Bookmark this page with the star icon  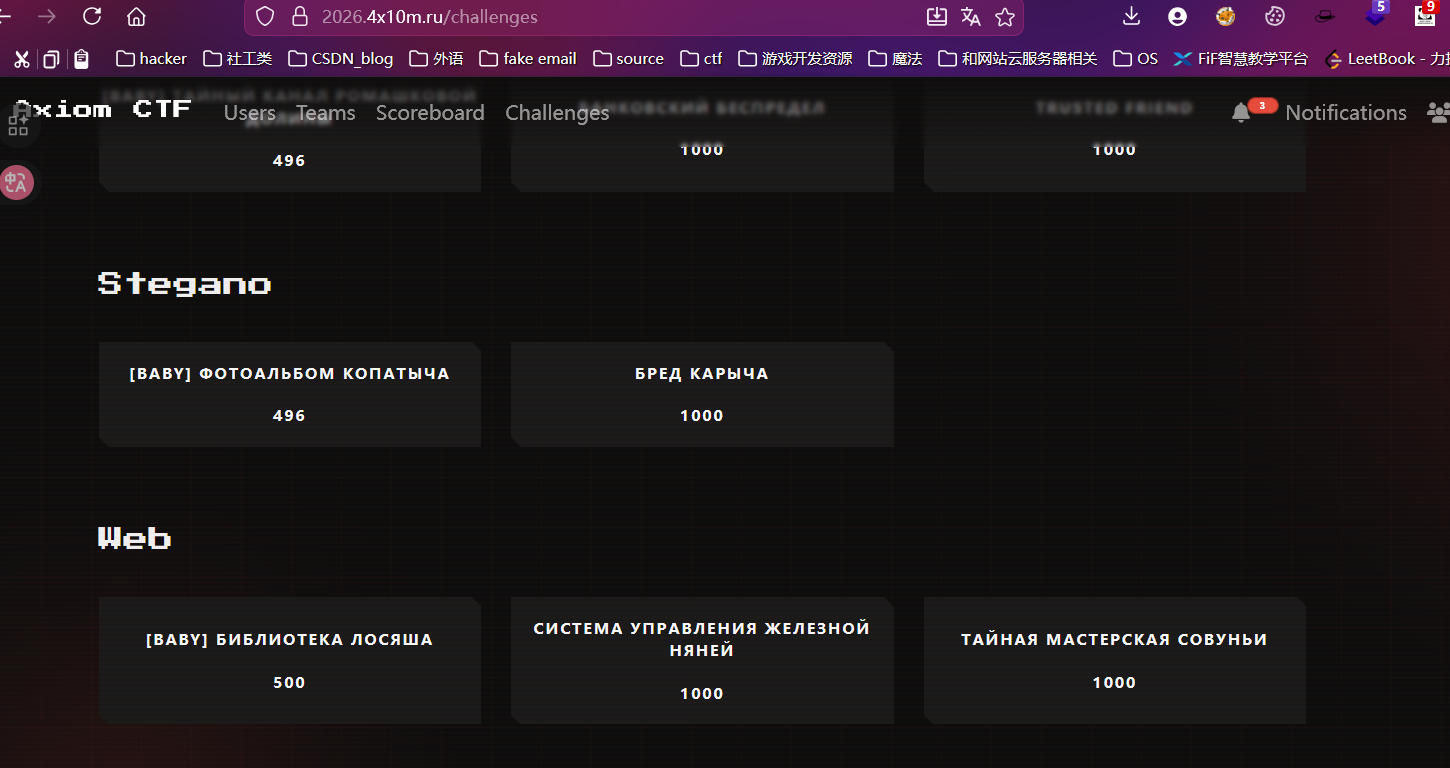(1005, 16)
